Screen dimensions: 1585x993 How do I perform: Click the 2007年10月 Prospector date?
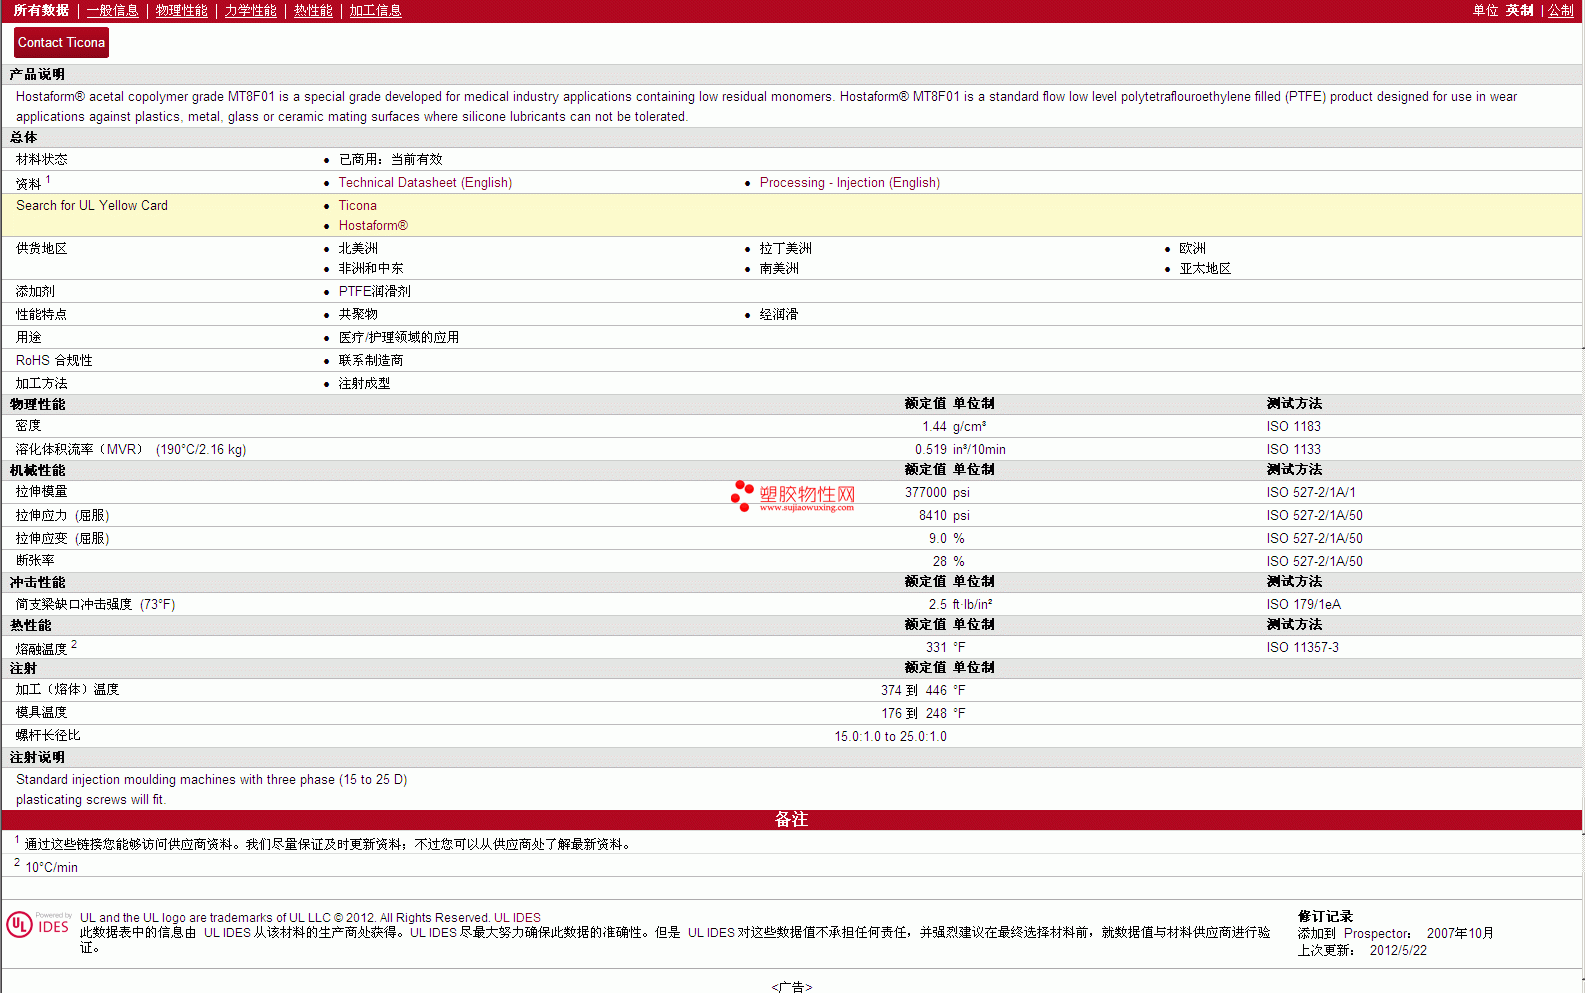coord(1460,934)
